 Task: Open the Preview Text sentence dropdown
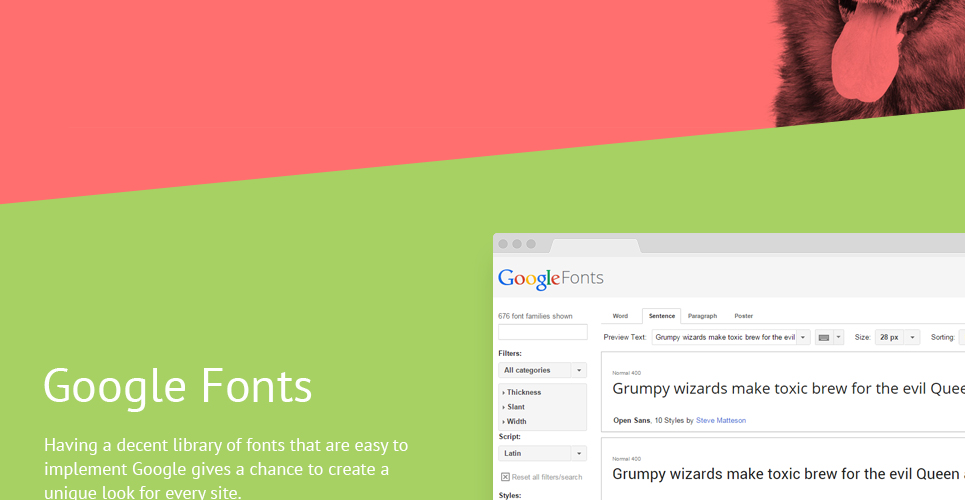(x=803, y=337)
